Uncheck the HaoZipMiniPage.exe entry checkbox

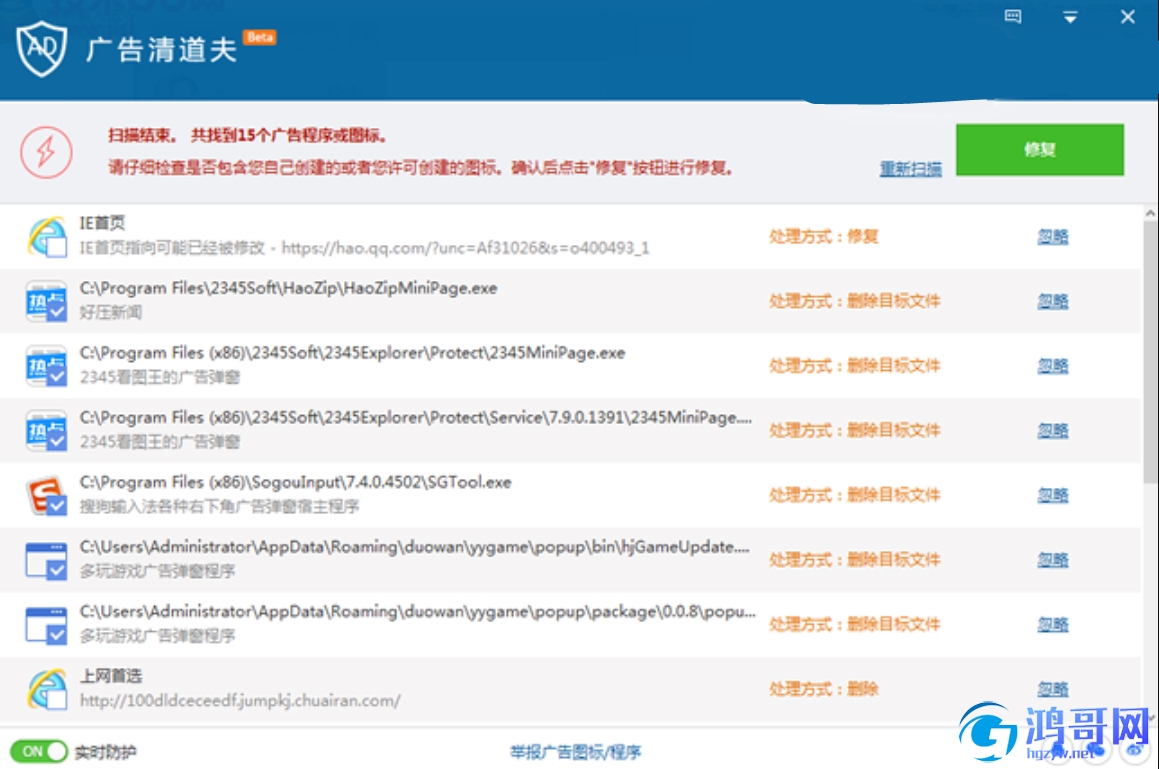[x=56, y=311]
